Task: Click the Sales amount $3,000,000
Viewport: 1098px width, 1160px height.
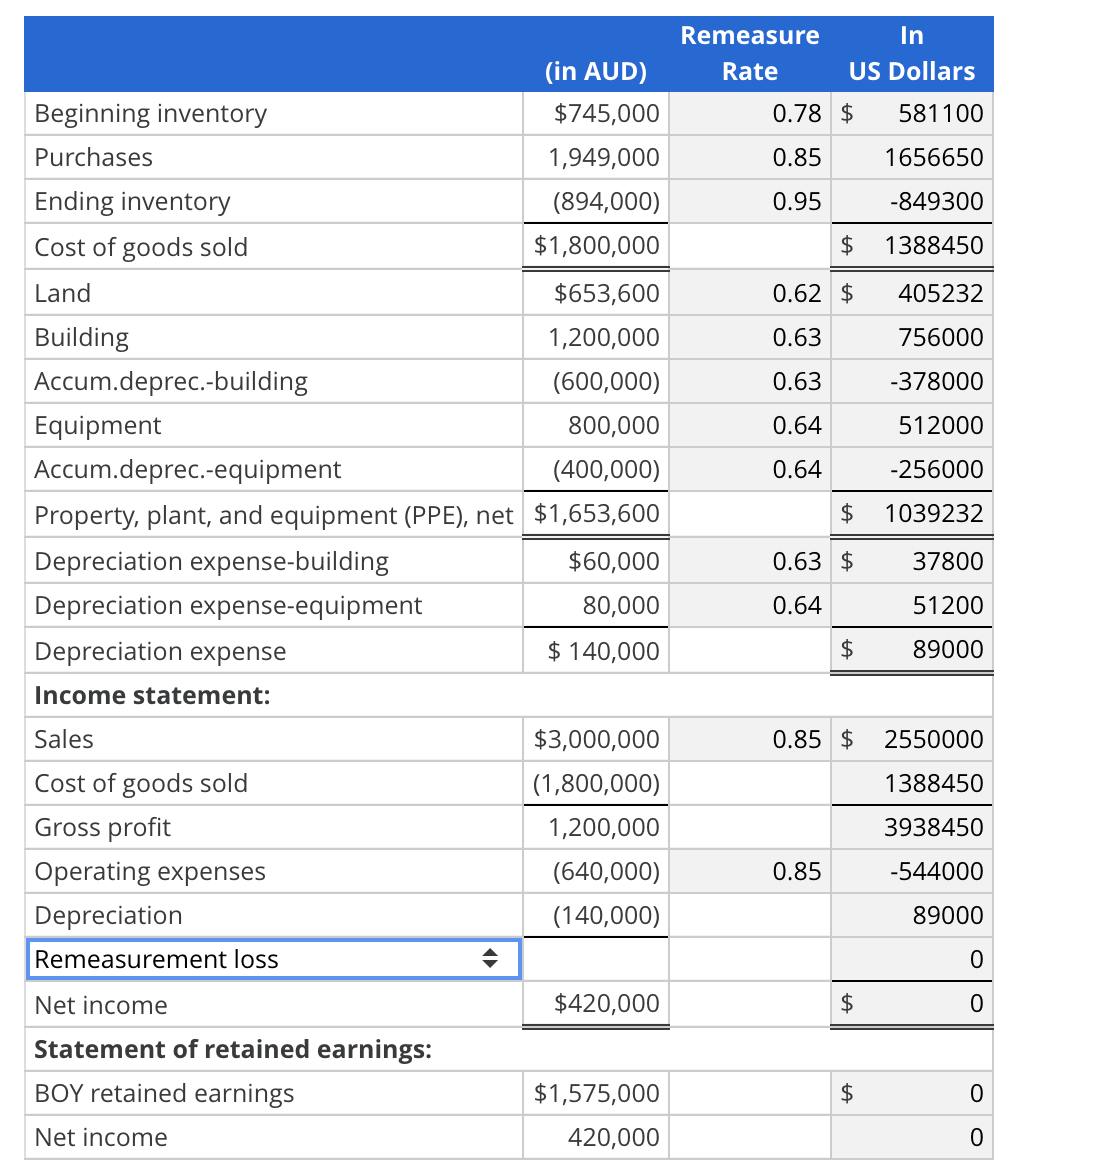Action: tap(595, 739)
